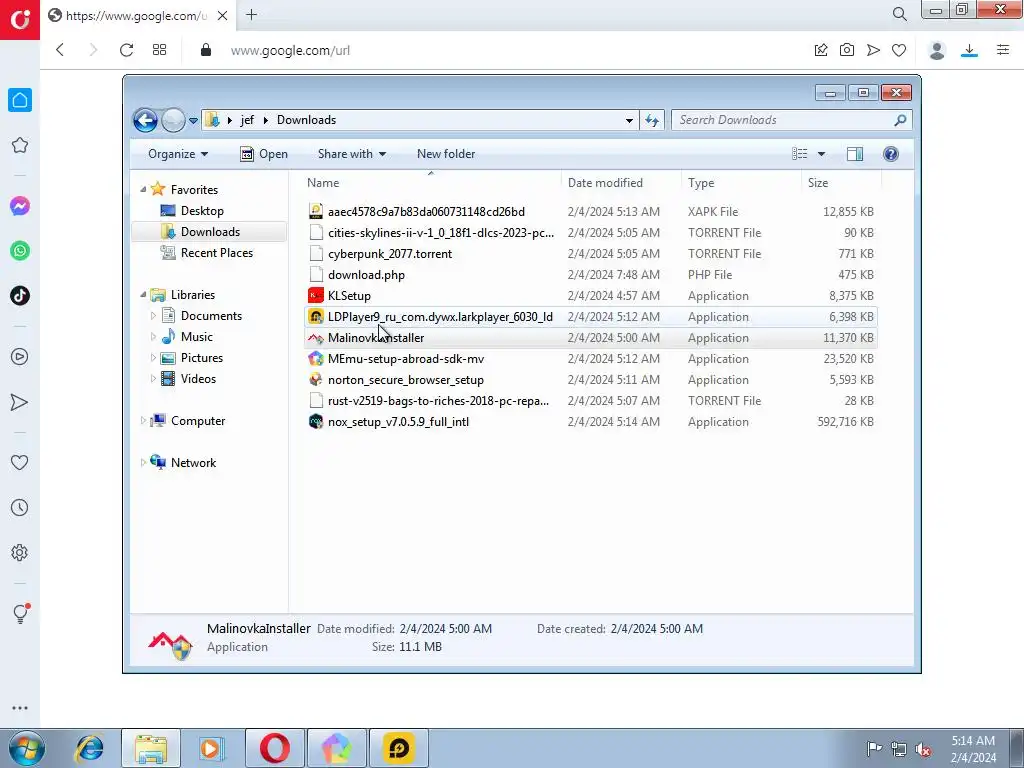Click the Search Downloads field
The height and width of the screenshot is (768, 1024).
784,120
